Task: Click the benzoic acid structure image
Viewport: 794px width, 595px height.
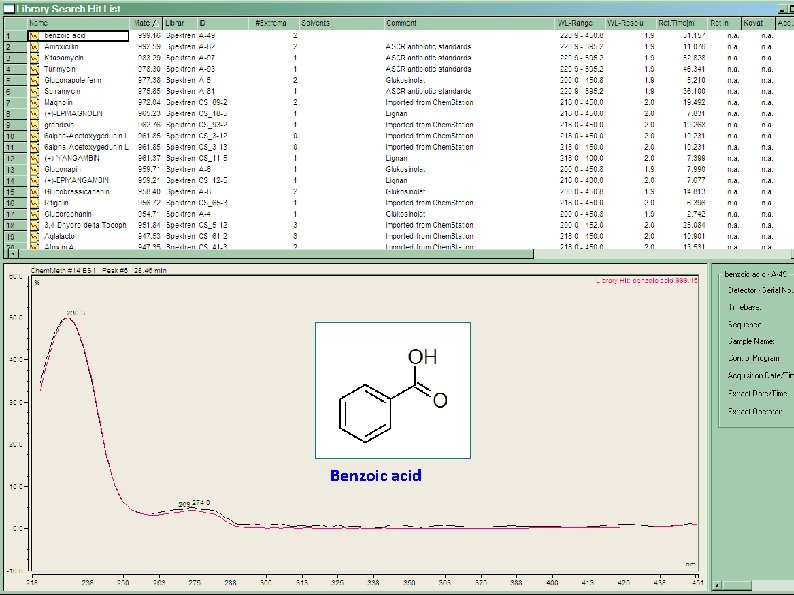Action: tap(393, 390)
